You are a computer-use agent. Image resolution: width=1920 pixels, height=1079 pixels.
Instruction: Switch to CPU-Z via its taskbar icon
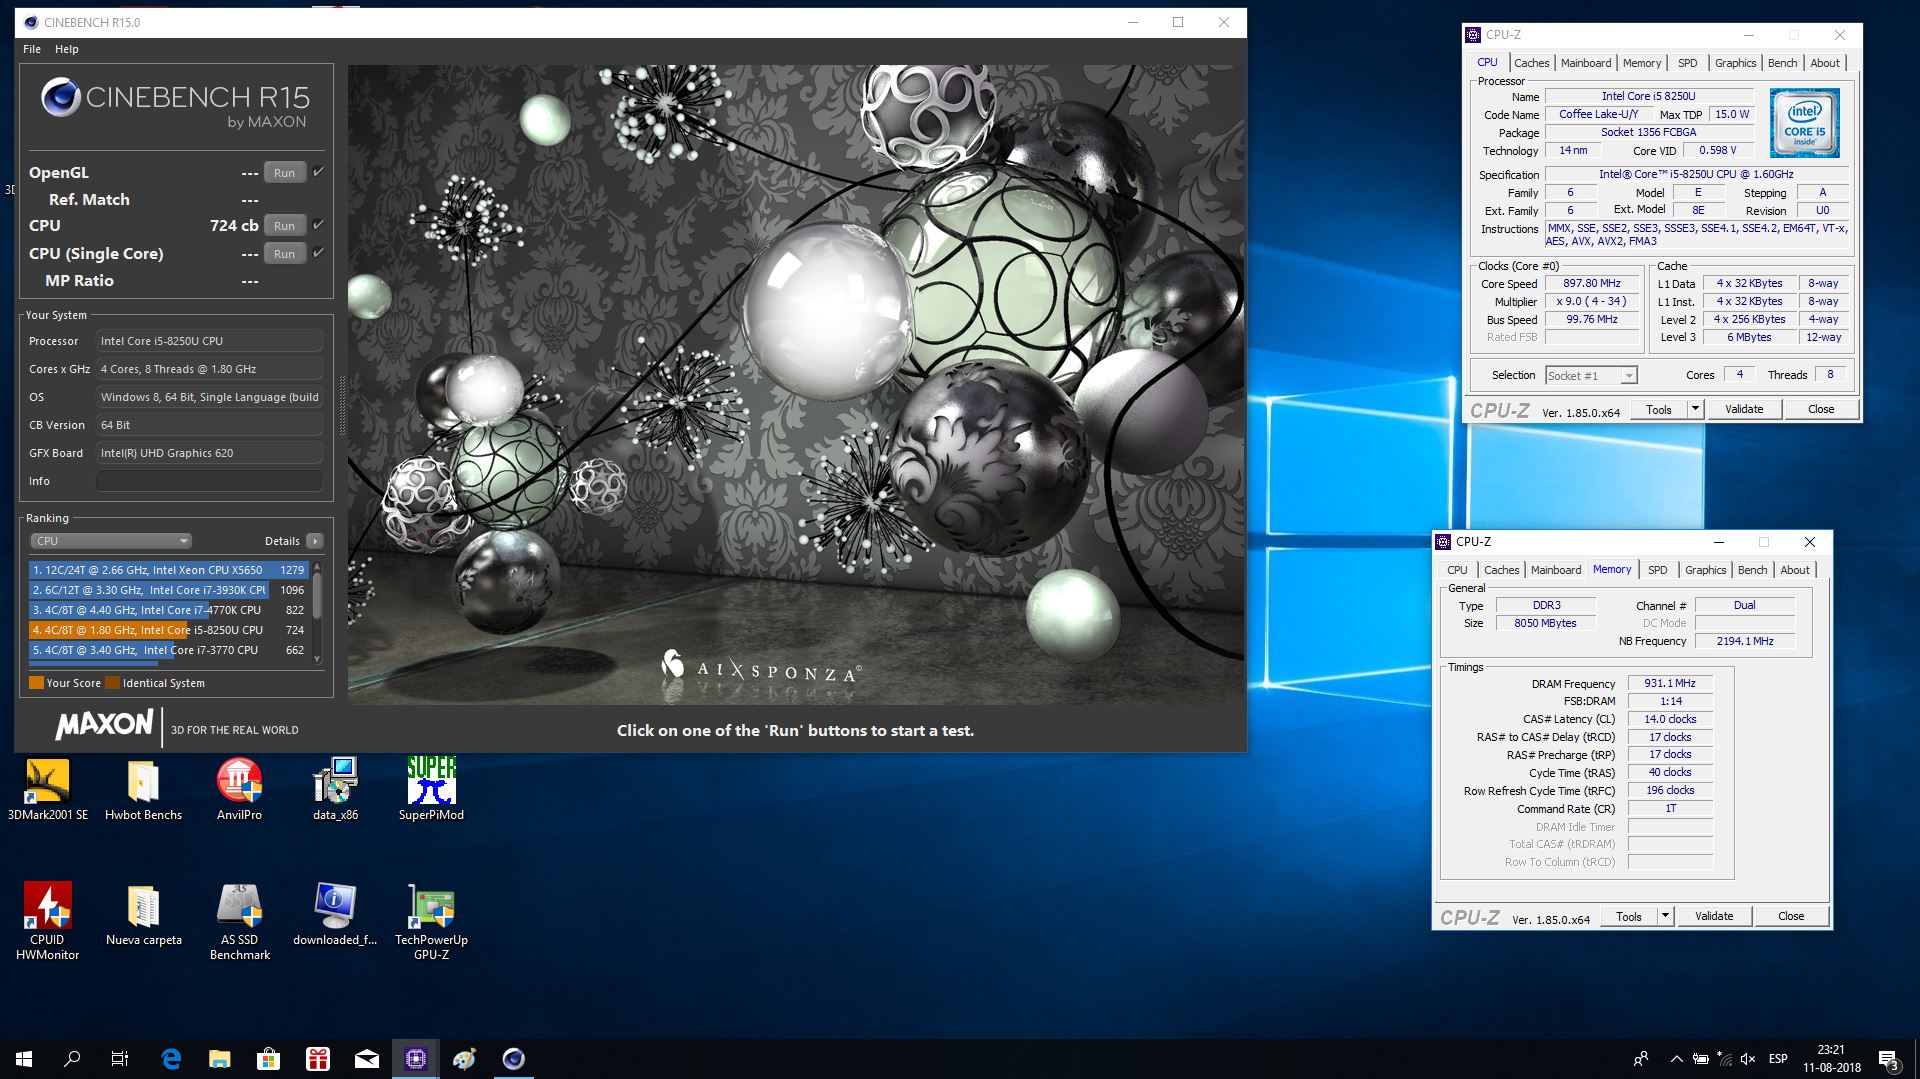coord(416,1059)
